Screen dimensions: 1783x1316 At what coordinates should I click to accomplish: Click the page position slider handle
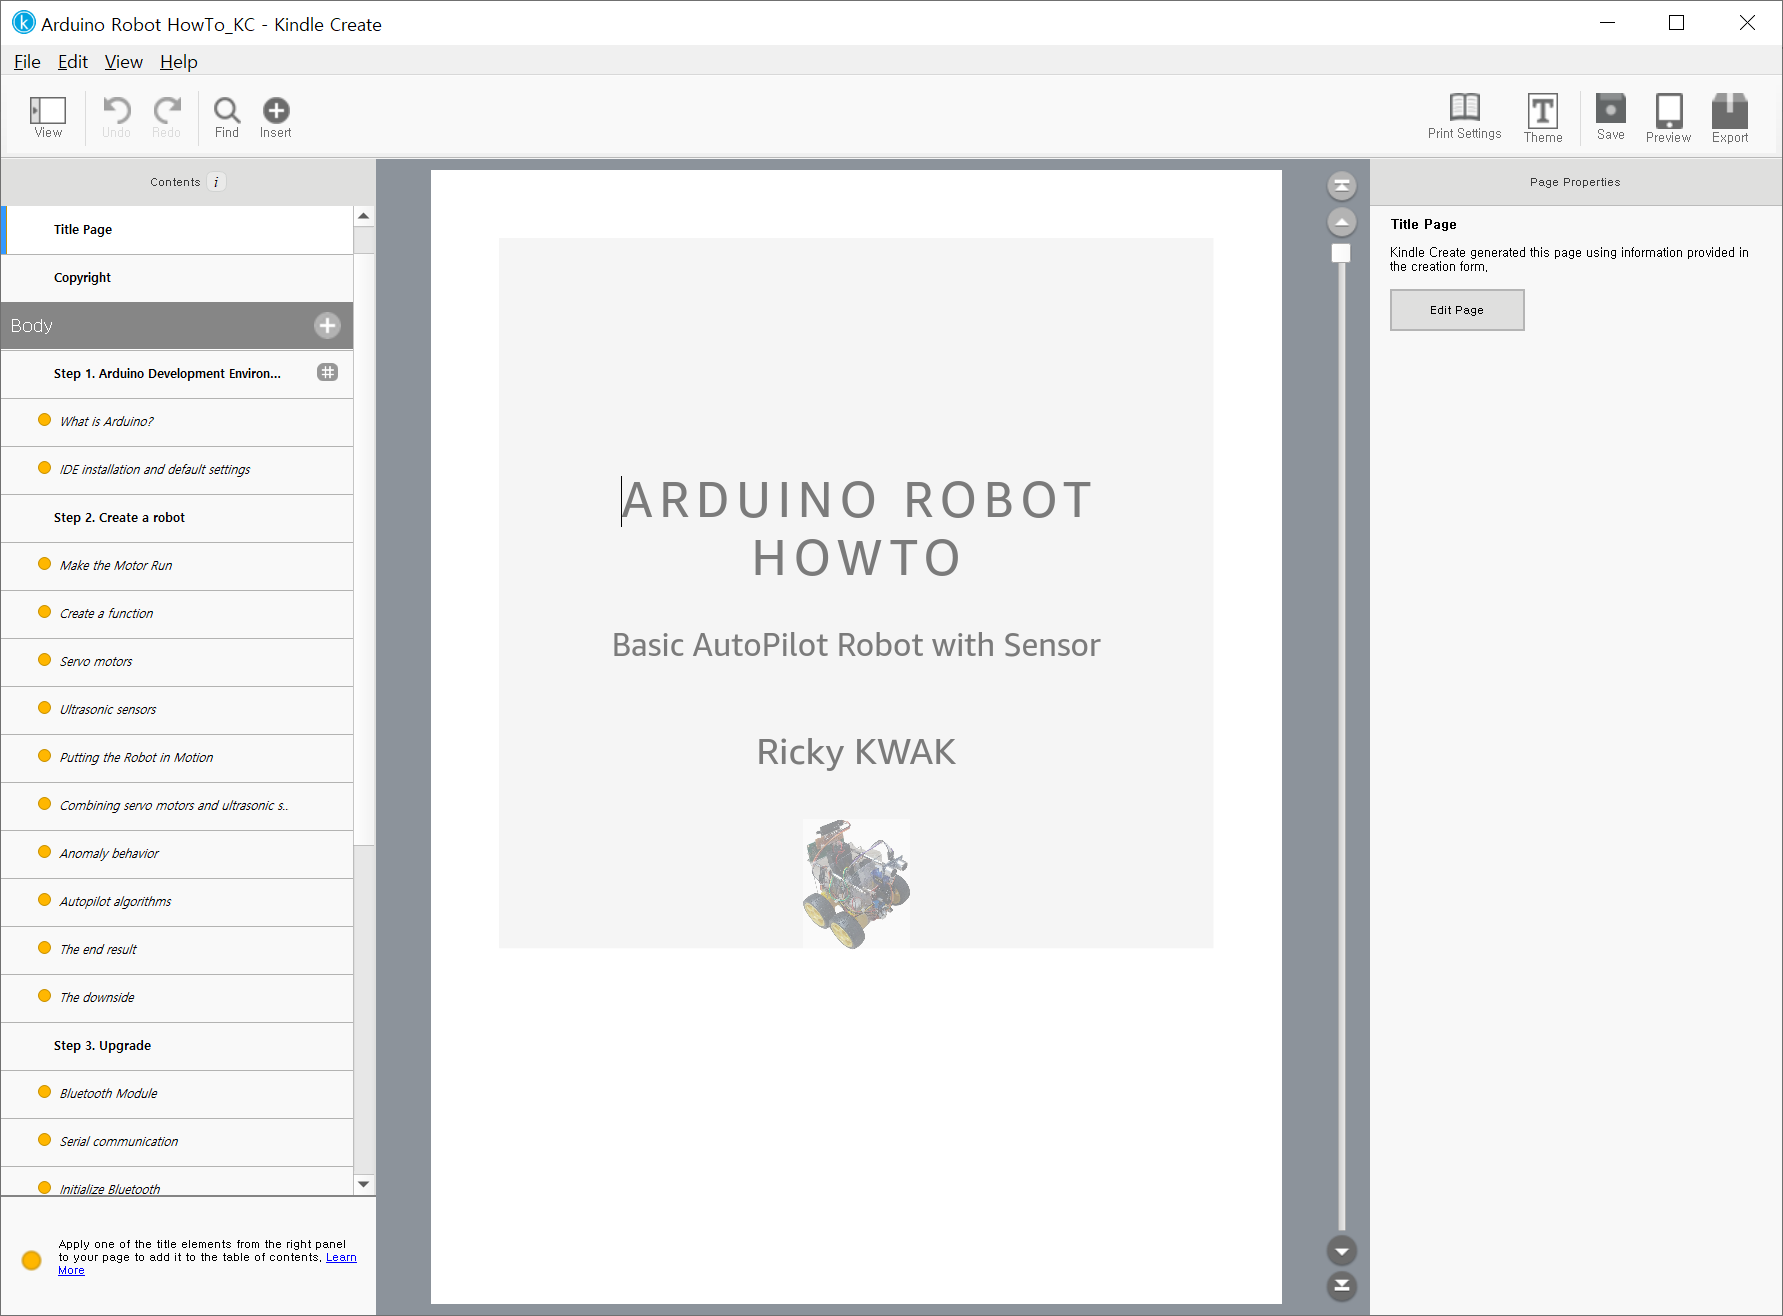pos(1341,253)
